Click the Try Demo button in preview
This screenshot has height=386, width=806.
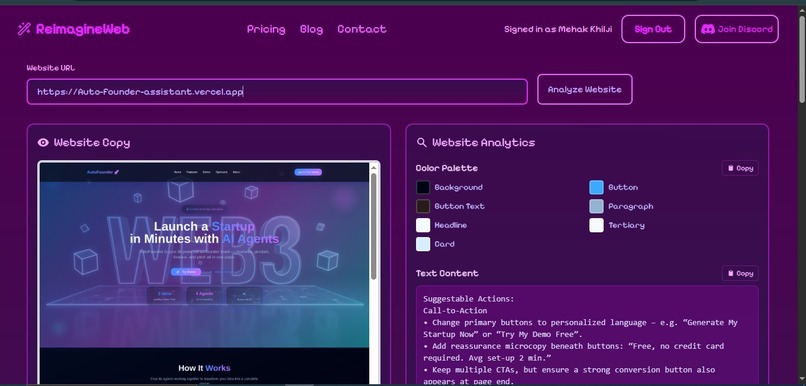click(186, 272)
